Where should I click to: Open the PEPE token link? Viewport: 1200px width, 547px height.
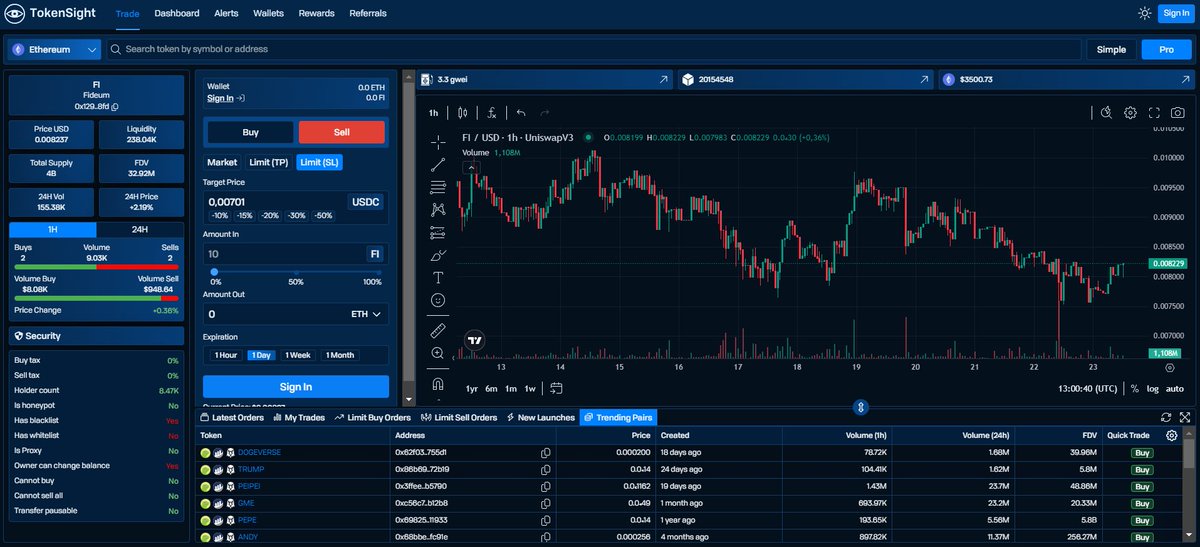point(247,521)
